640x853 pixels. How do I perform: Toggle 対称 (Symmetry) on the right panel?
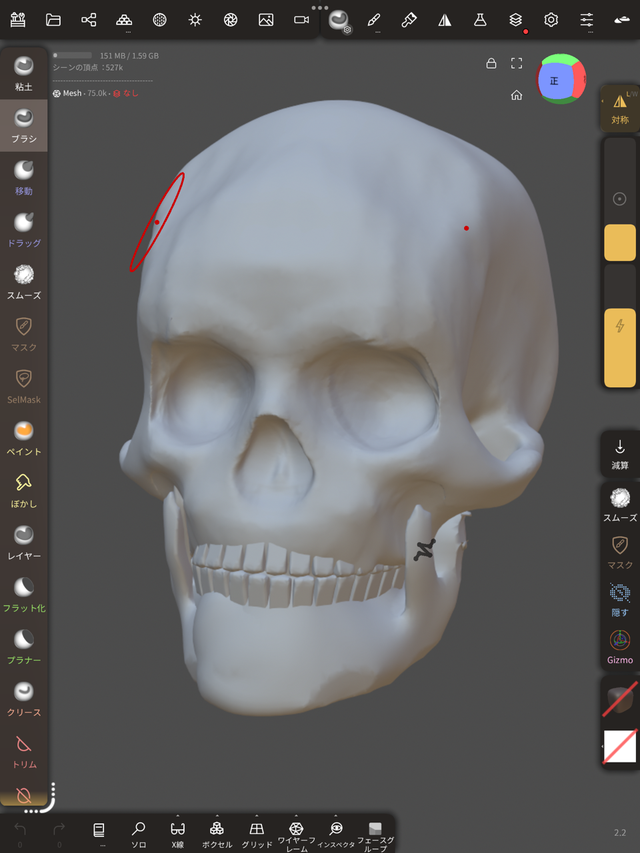click(x=620, y=108)
